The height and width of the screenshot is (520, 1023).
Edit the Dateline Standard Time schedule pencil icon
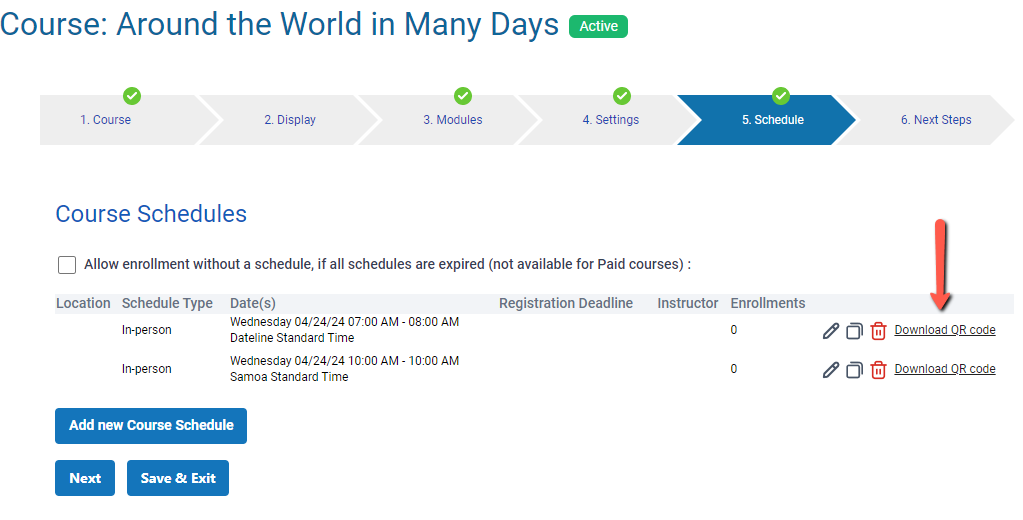coord(830,331)
